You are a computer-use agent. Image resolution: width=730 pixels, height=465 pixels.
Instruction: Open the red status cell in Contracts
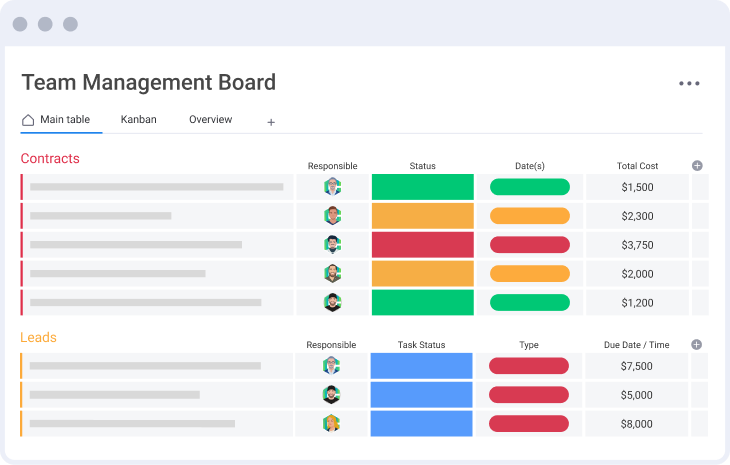coord(422,245)
